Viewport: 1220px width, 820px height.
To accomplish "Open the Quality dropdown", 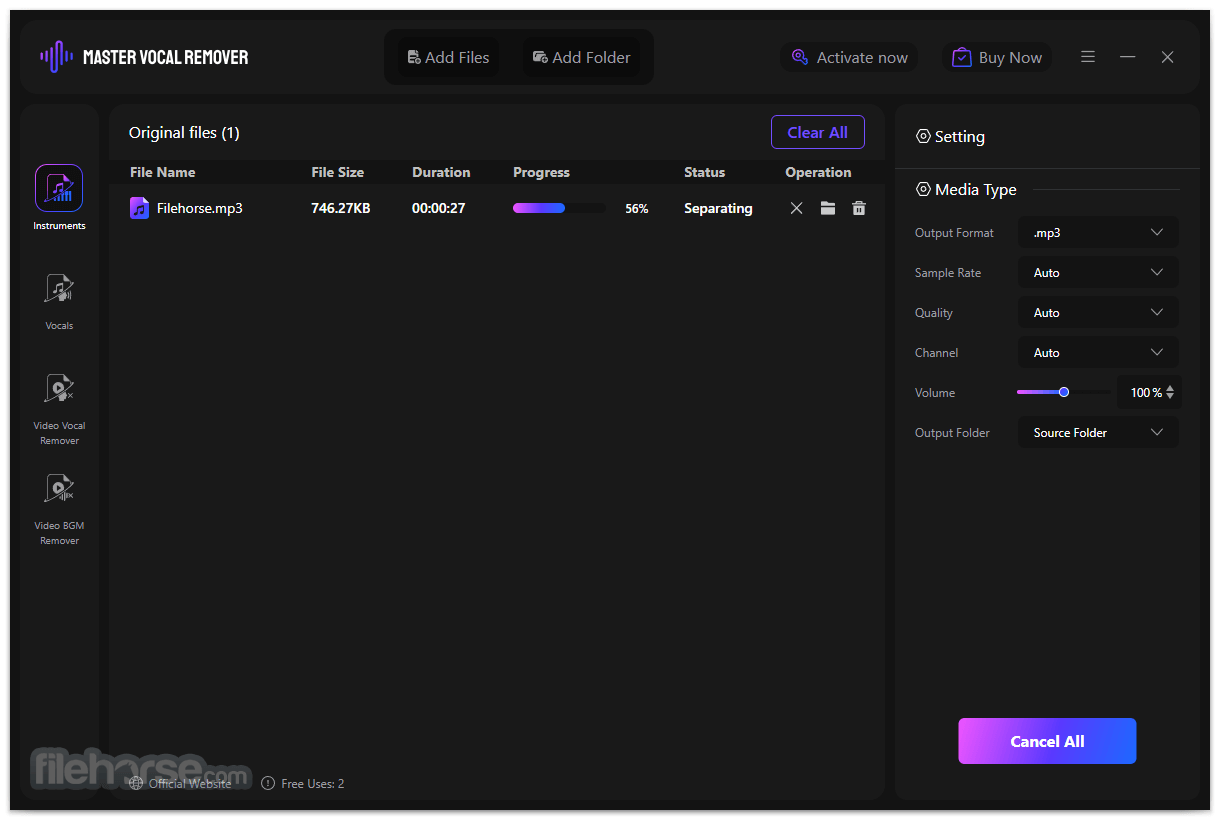I will [1098, 312].
